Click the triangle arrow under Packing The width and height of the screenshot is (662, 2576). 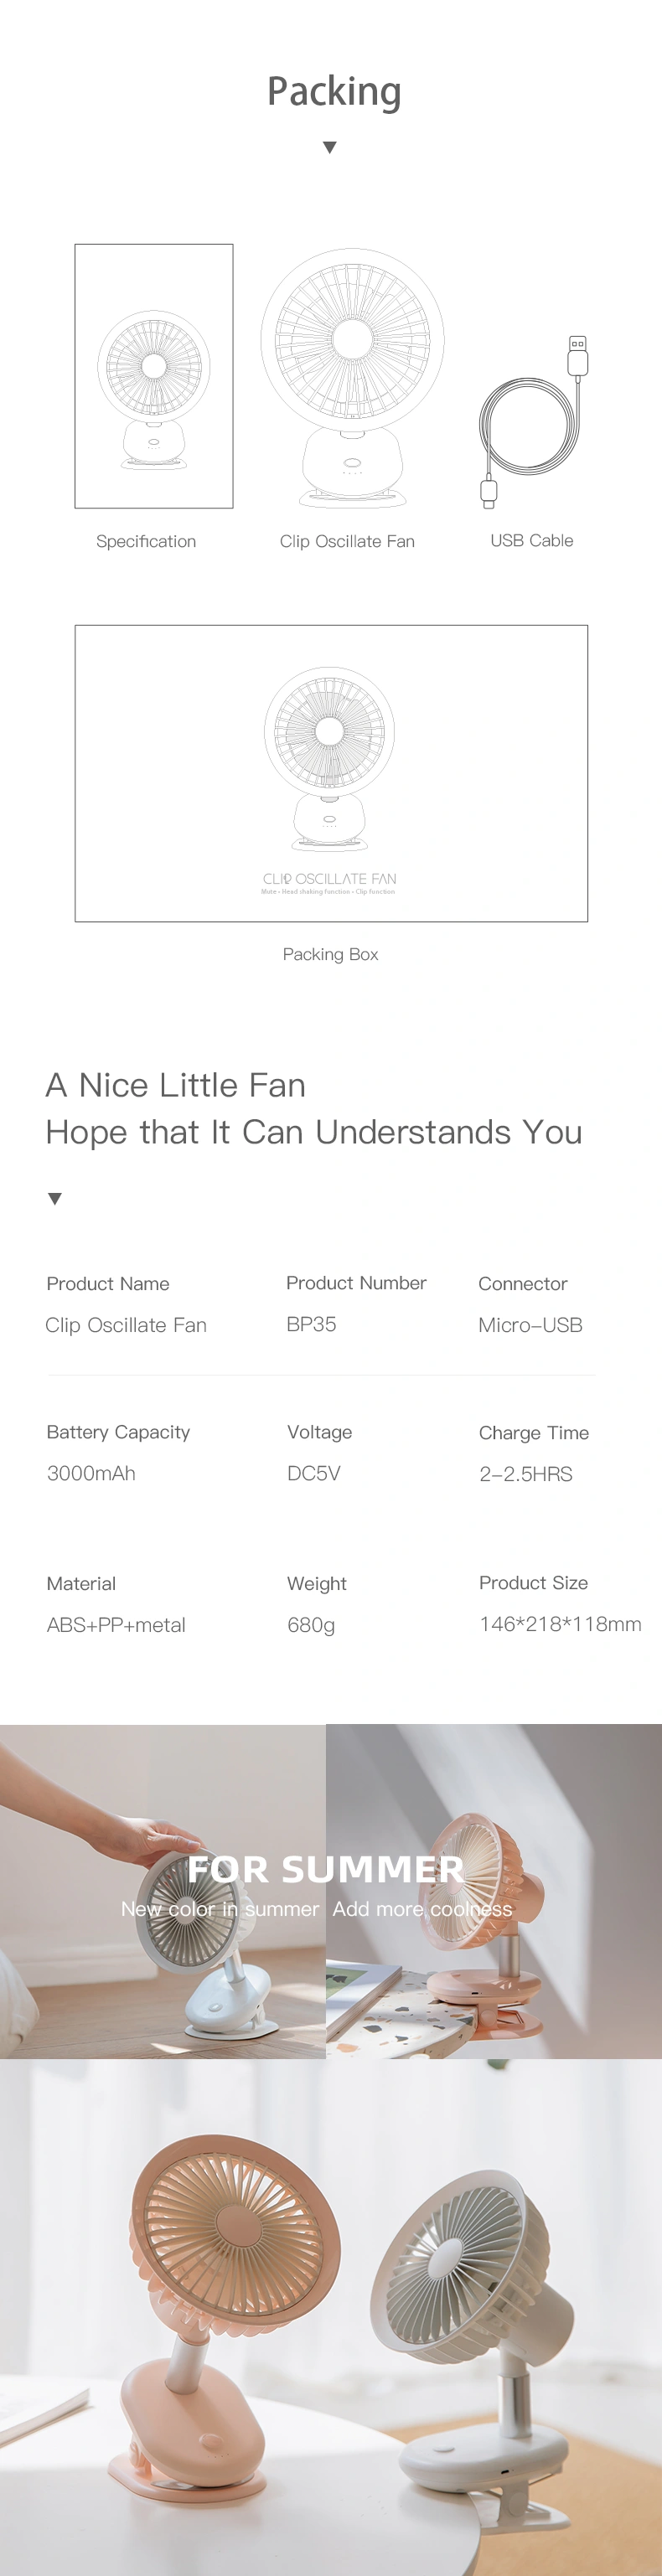click(330, 148)
